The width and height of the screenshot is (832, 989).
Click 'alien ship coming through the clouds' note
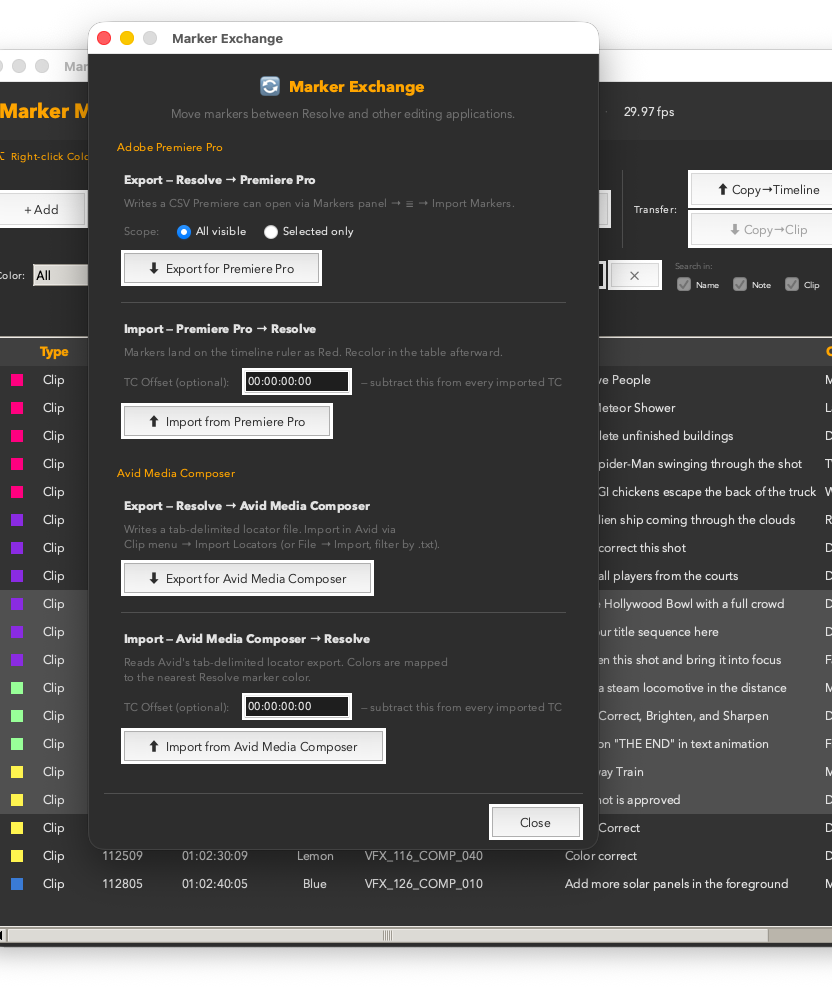click(698, 520)
